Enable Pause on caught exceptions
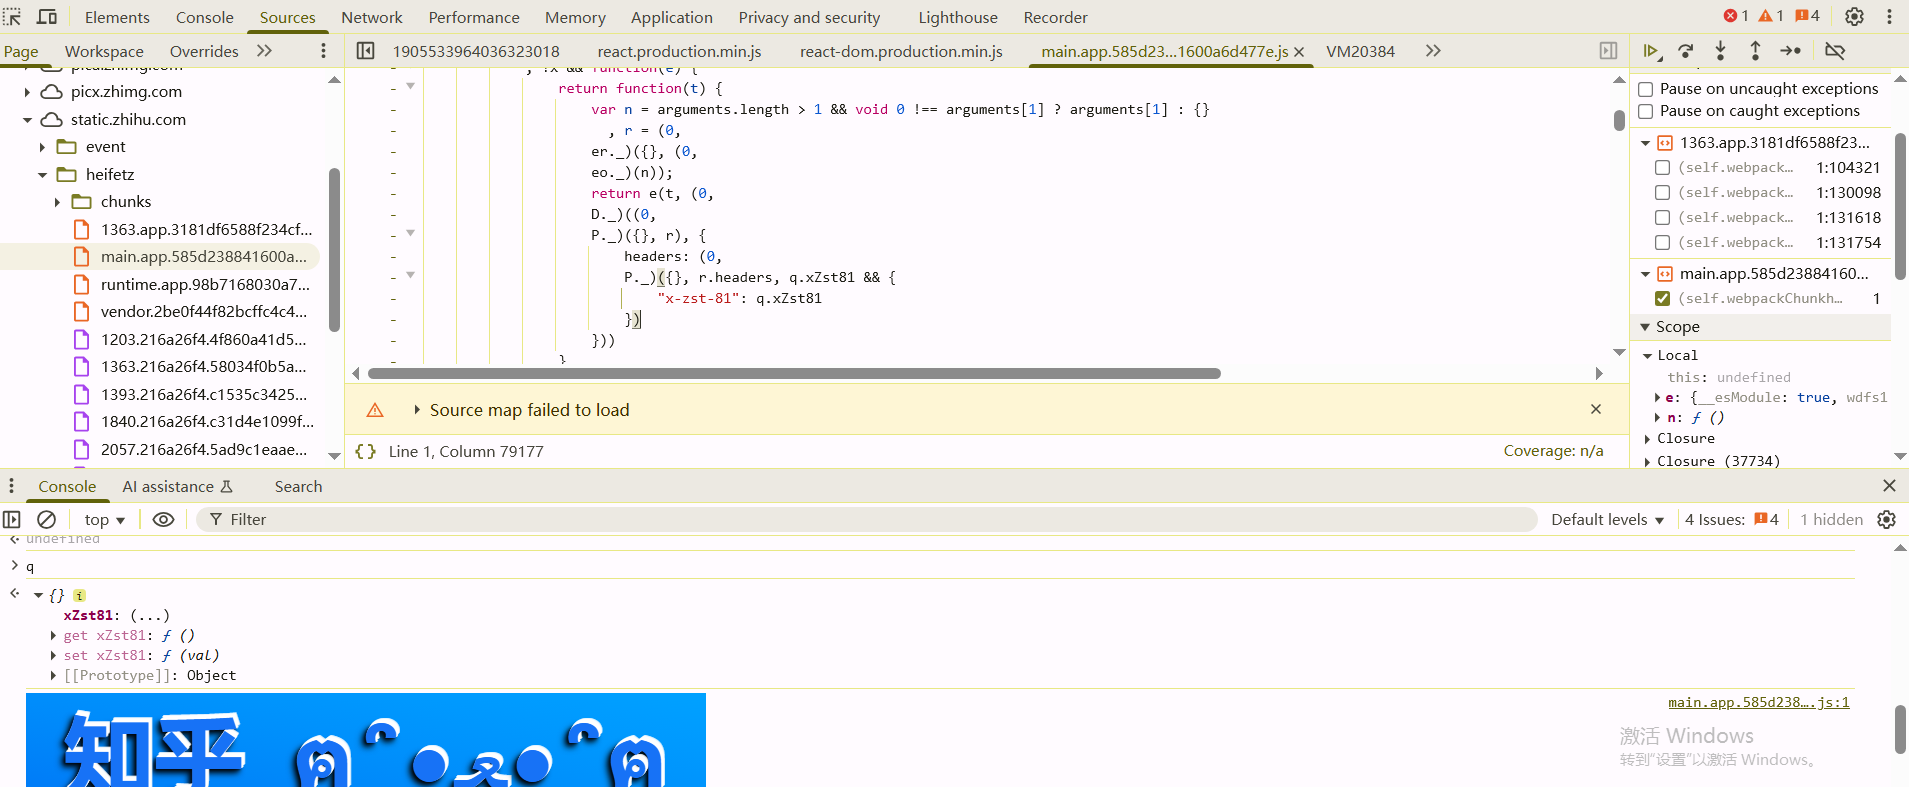Viewport: 1909px width, 787px height. [1645, 111]
